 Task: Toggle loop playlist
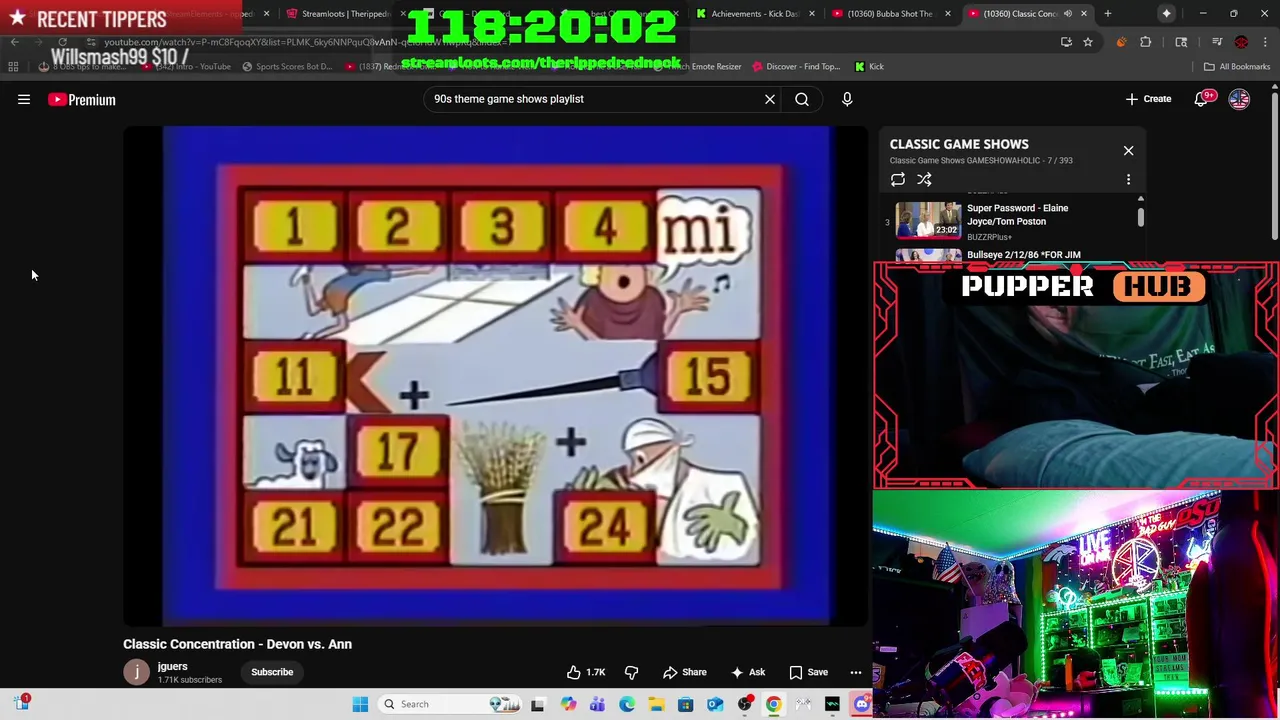coord(898,180)
